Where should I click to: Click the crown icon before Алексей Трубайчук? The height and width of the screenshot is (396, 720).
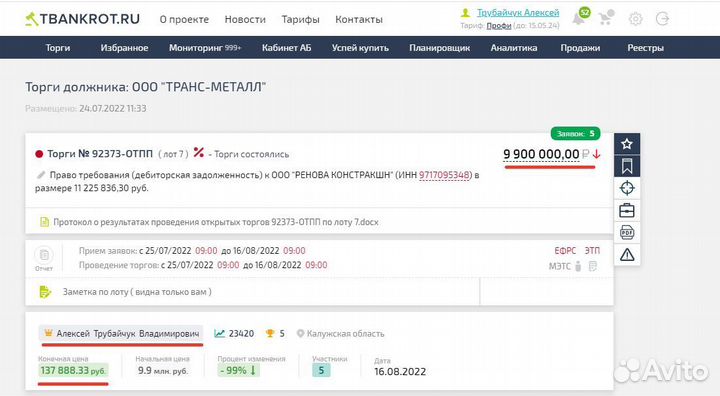tap(48, 333)
